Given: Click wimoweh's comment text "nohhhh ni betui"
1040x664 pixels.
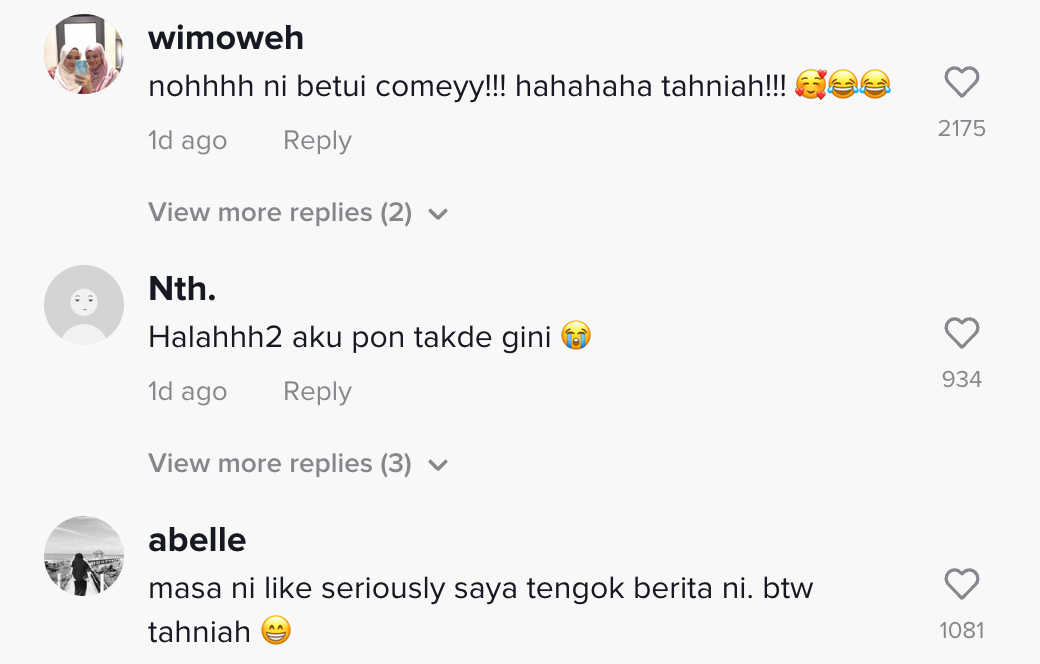Looking at the screenshot, I should [260, 87].
